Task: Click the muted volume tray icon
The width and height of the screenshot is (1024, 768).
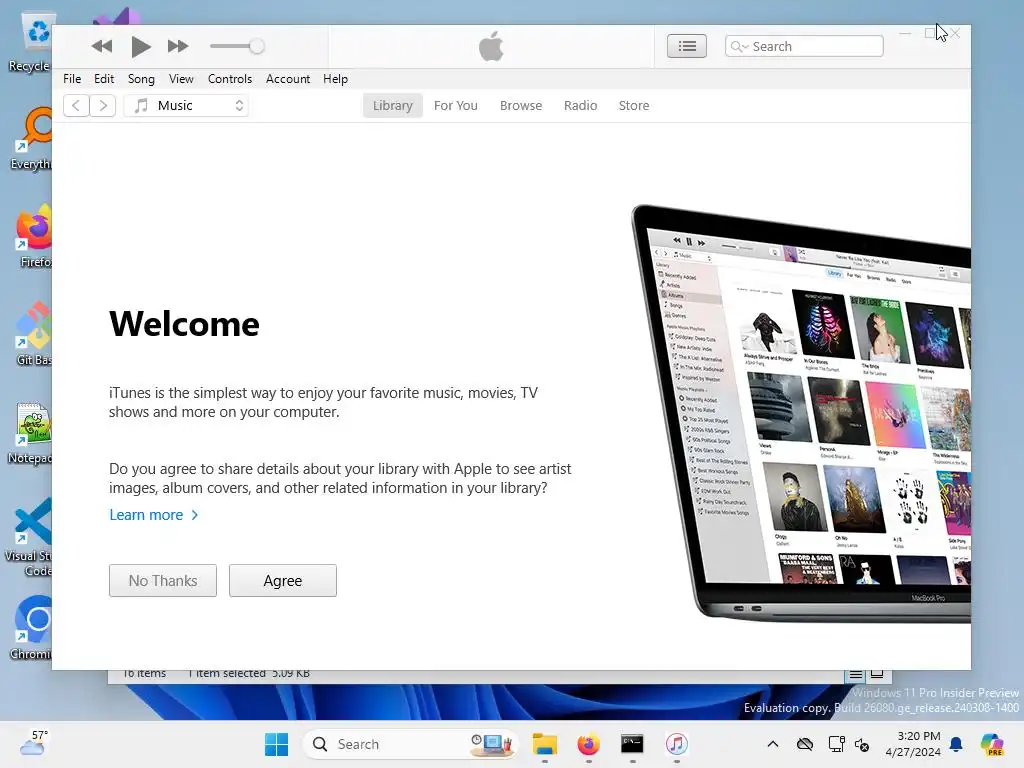Action: pyautogui.click(x=862, y=744)
